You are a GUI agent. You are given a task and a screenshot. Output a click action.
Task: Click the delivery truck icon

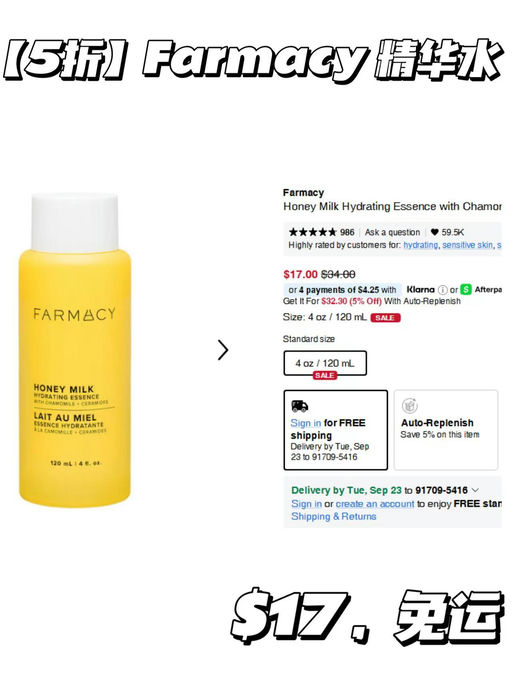[x=299, y=406]
